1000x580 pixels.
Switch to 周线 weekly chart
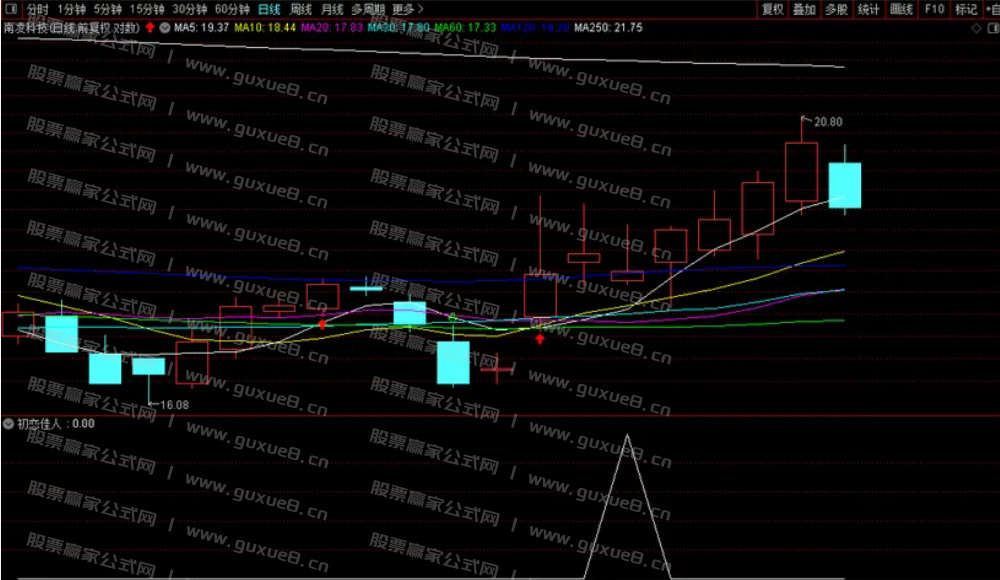[x=301, y=8]
